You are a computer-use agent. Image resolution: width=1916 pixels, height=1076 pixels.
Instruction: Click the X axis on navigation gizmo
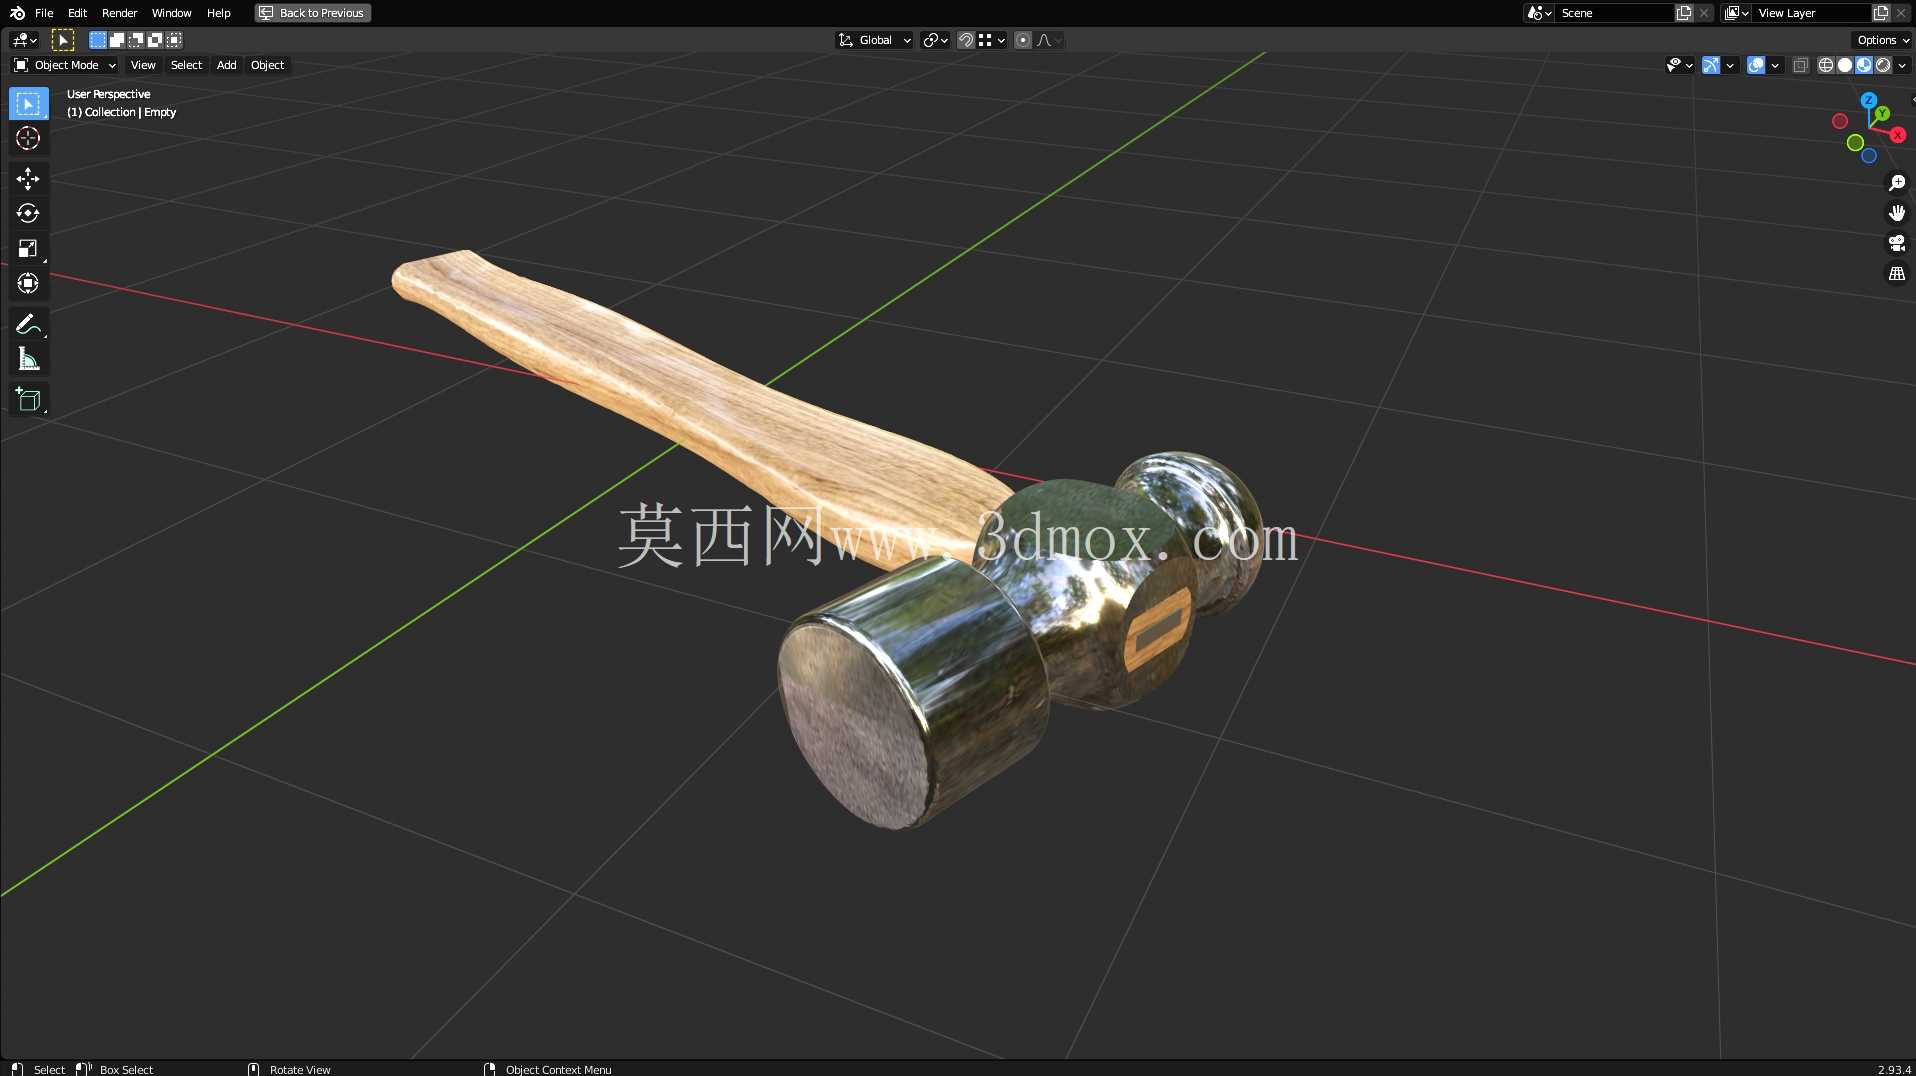(x=1897, y=135)
